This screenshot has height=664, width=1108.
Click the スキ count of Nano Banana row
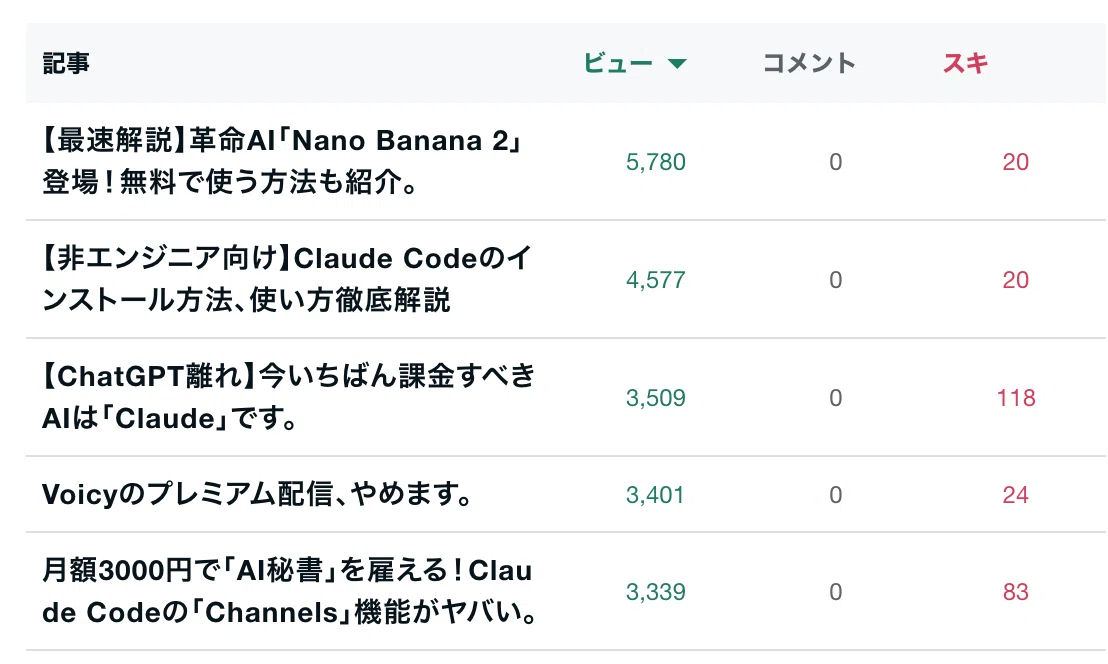tap(1015, 162)
